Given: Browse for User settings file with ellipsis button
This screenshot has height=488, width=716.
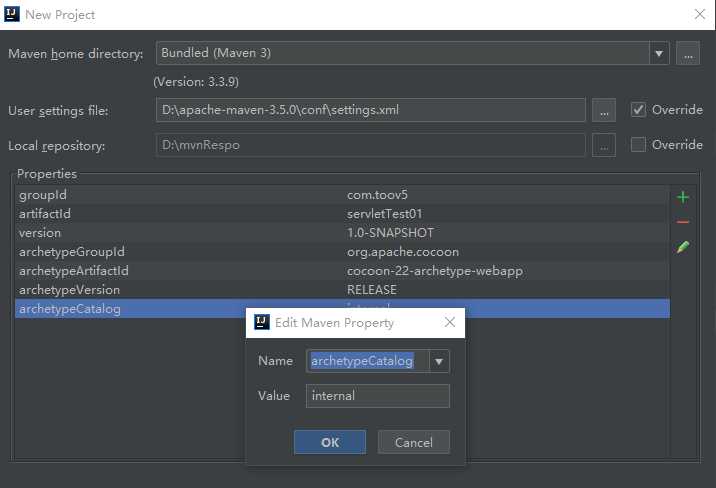Looking at the screenshot, I should click(x=604, y=110).
